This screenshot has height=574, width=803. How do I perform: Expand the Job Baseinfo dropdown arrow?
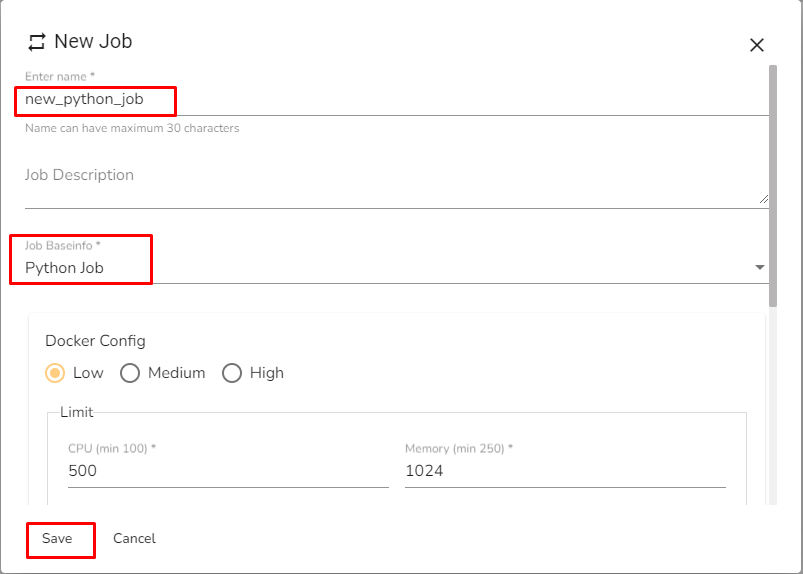click(x=760, y=268)
